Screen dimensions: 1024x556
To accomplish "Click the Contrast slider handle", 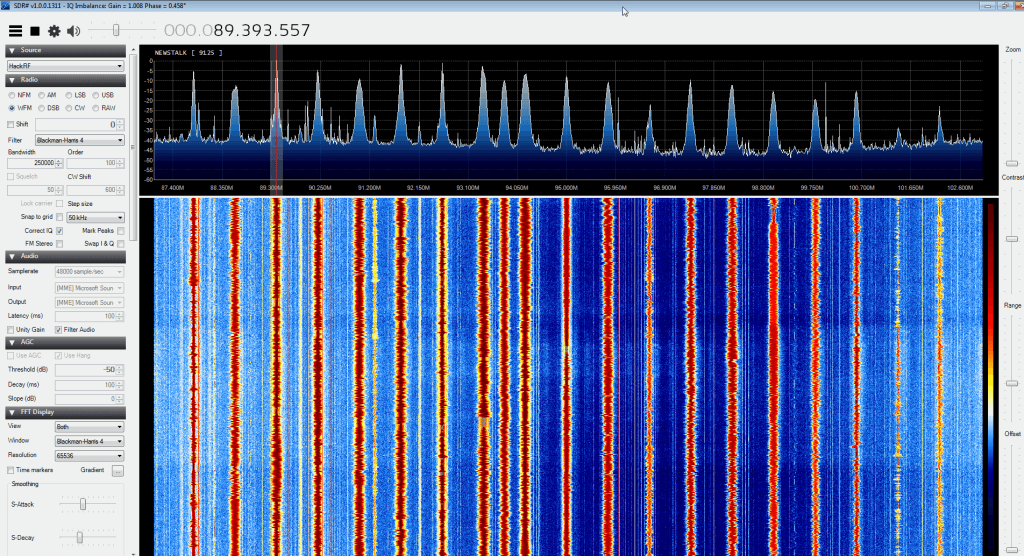I will 1012,239.
